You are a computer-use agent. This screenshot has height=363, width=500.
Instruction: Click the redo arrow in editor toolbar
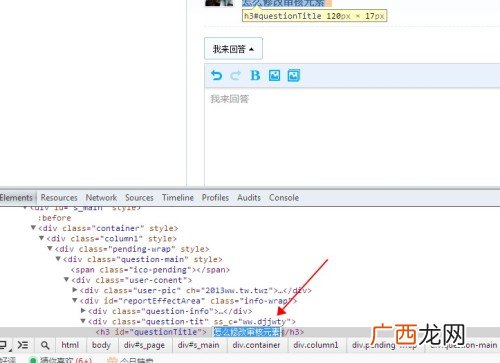(x=235, y=75)
